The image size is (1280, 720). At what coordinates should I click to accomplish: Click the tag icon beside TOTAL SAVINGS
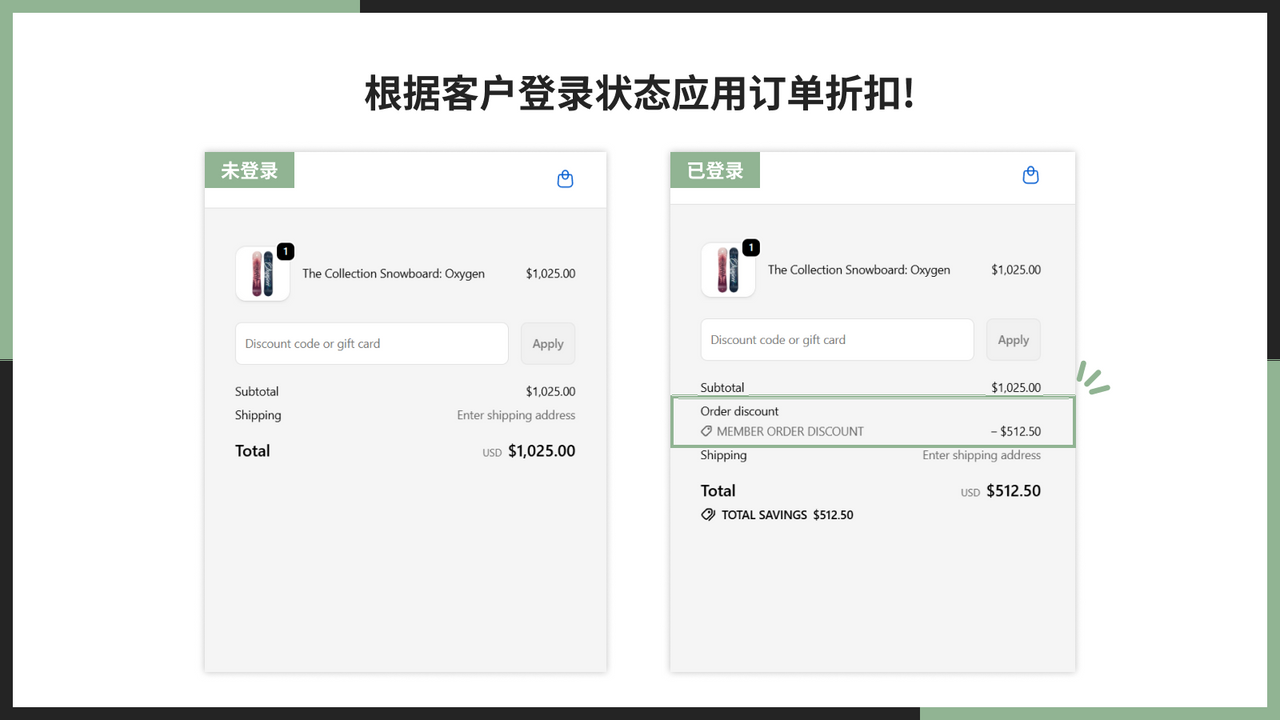(708, 515)
